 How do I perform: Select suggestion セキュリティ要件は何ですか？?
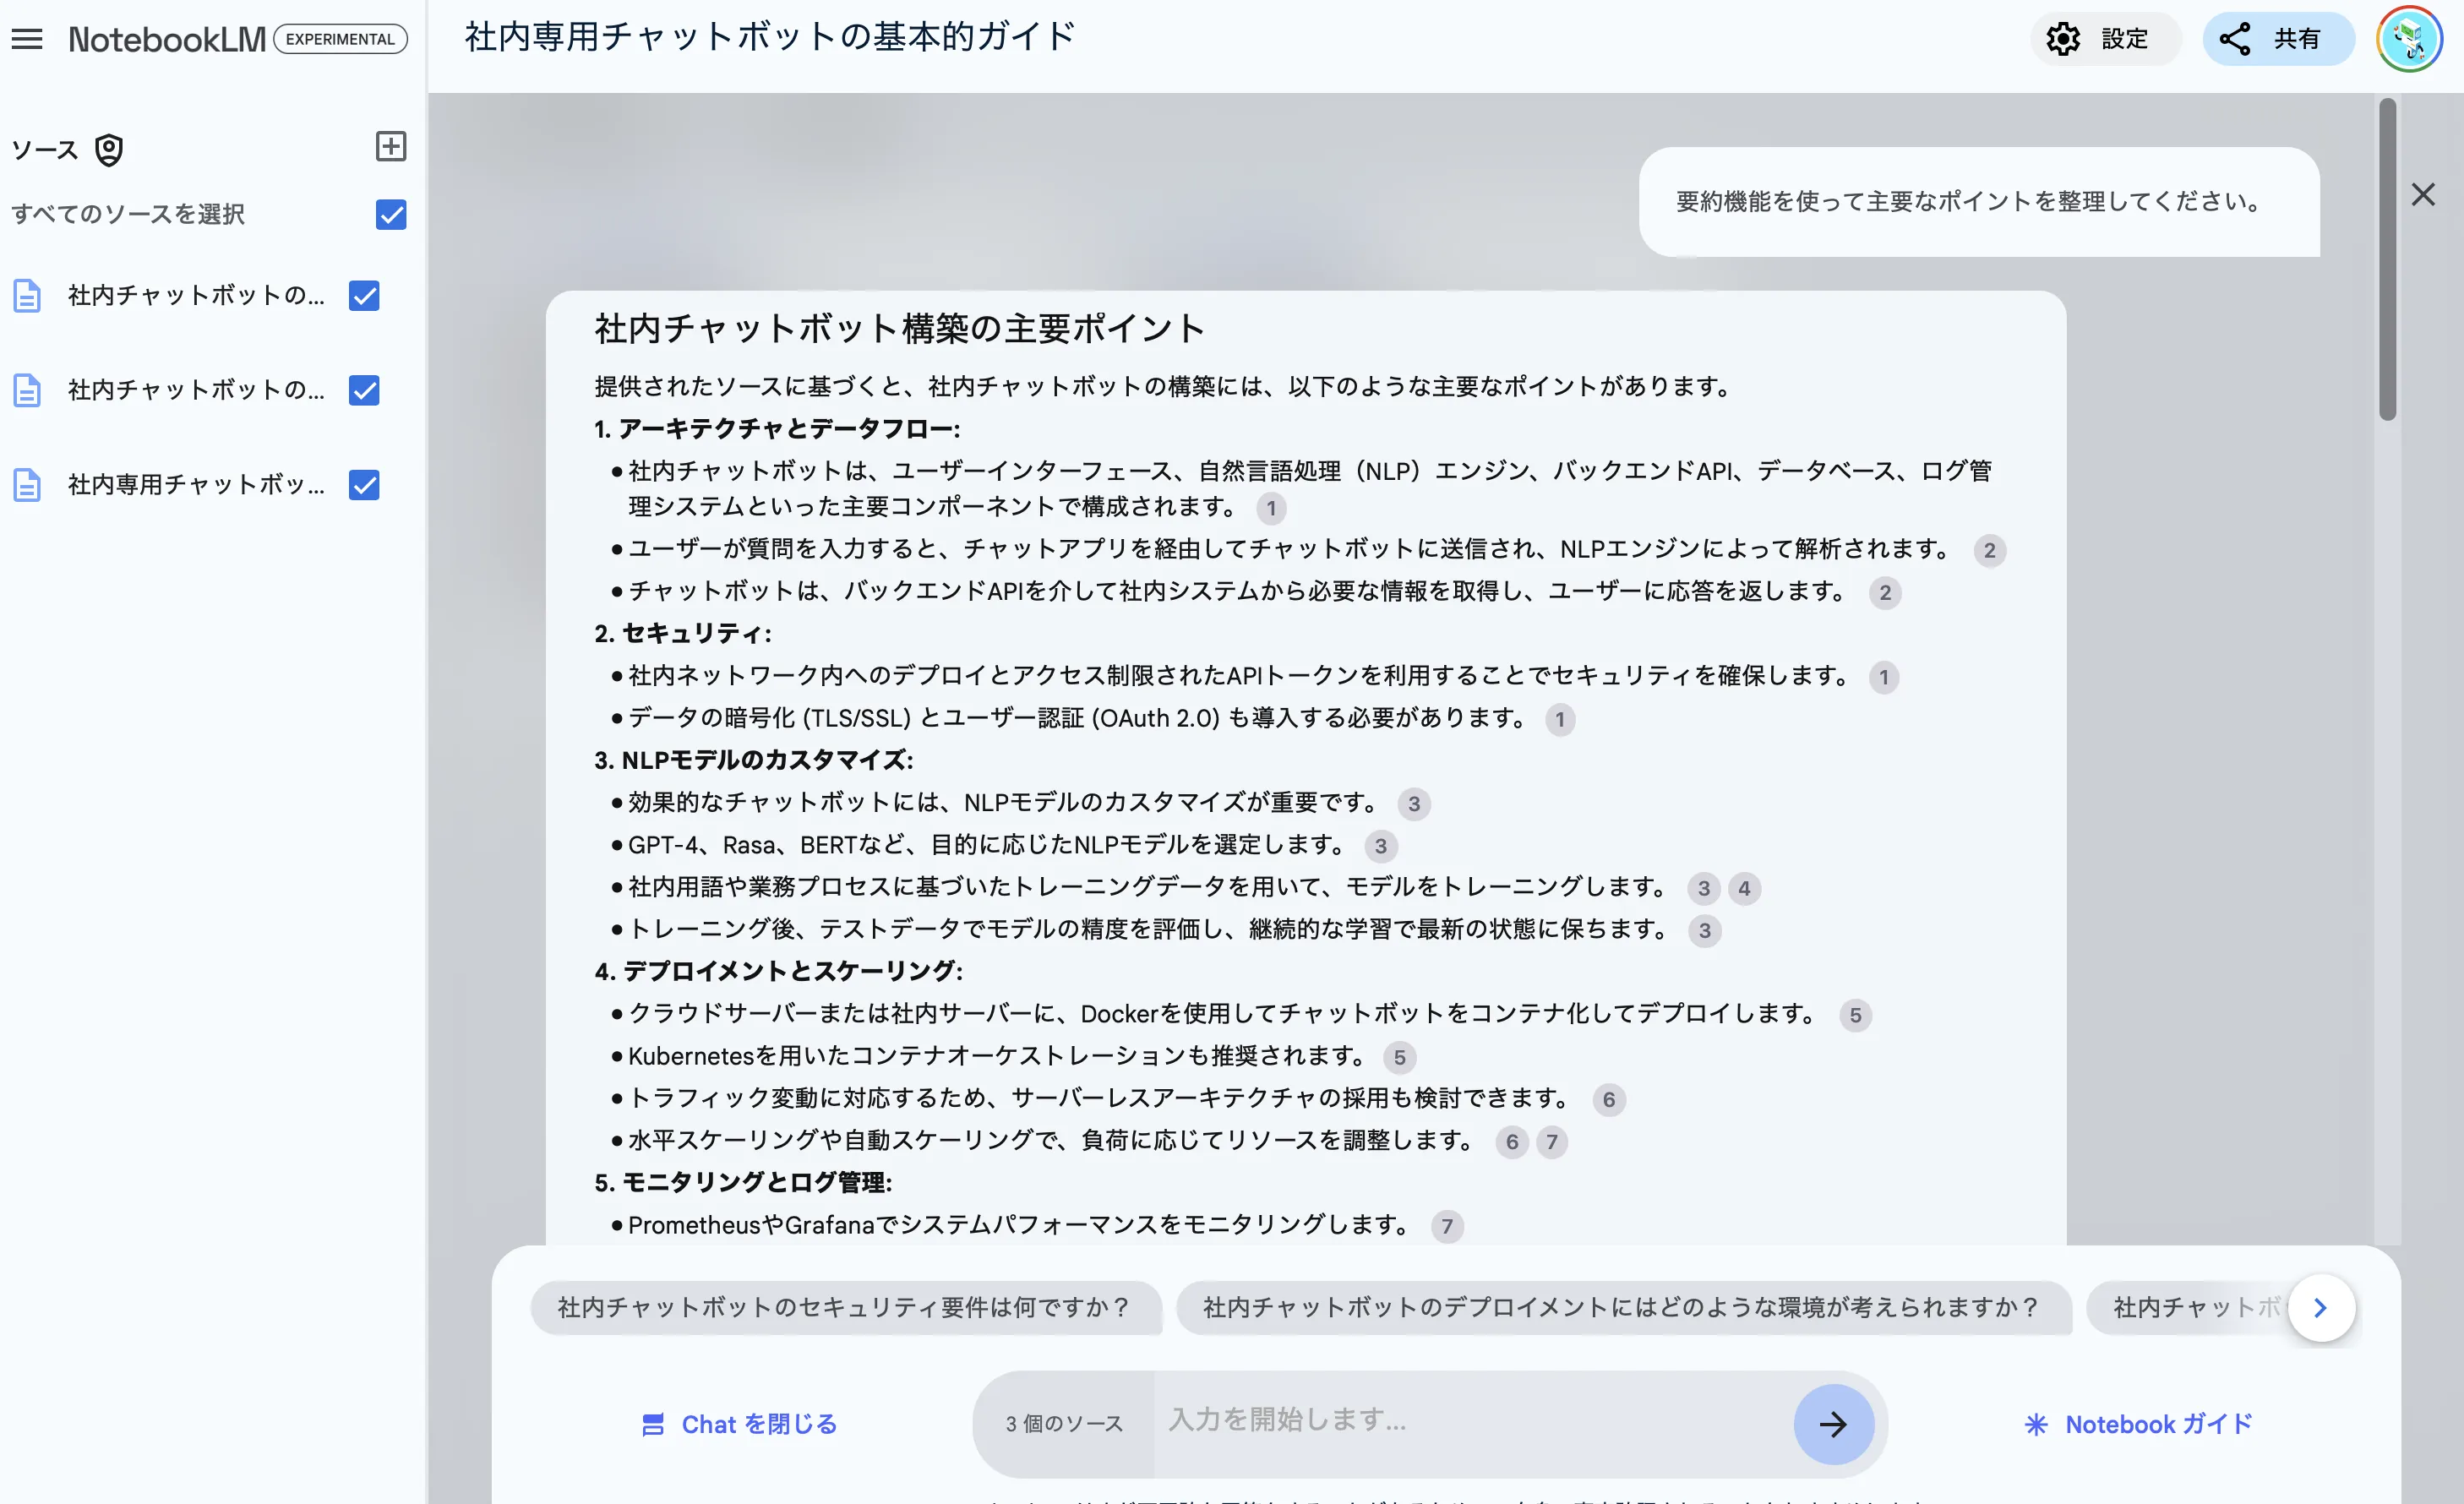click(x=845, y=1307)
